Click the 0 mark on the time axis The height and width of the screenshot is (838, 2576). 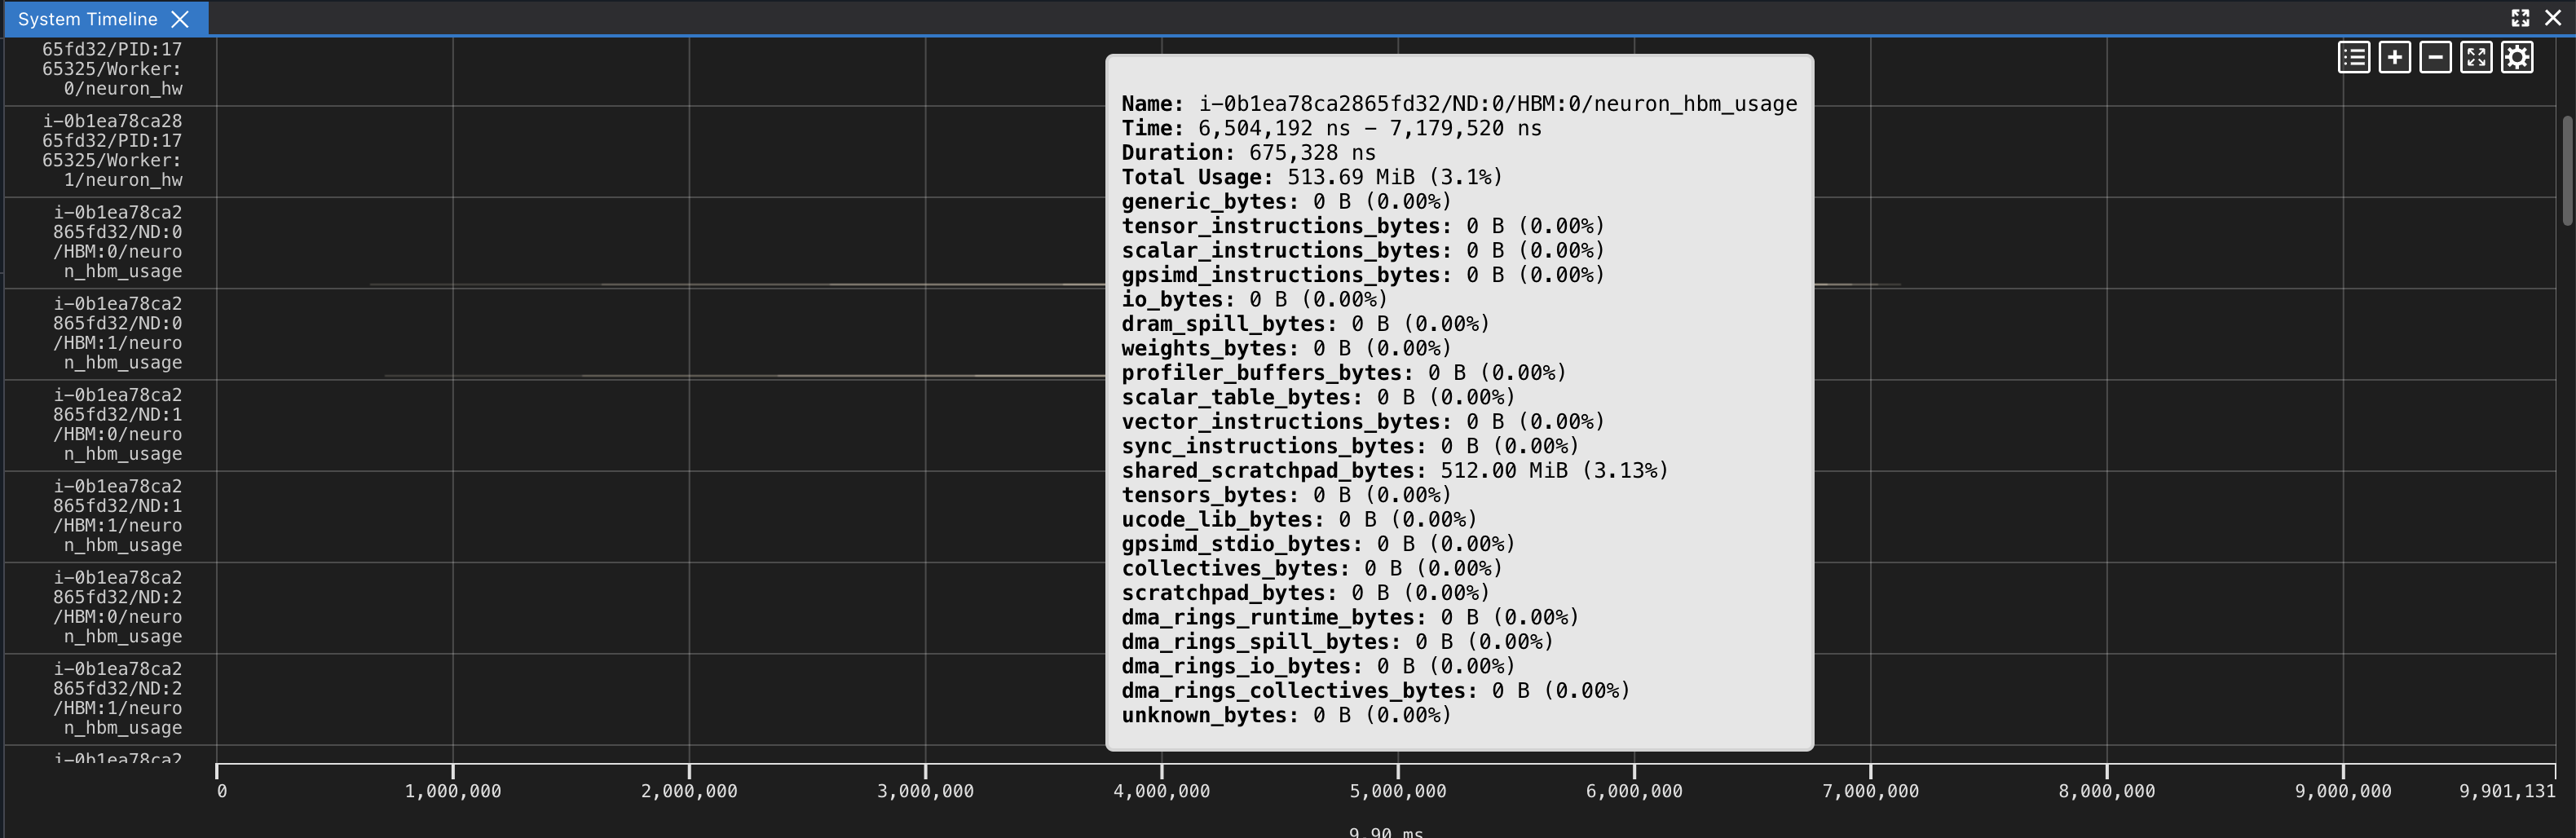pyautogui.click(x=222, y=790)
